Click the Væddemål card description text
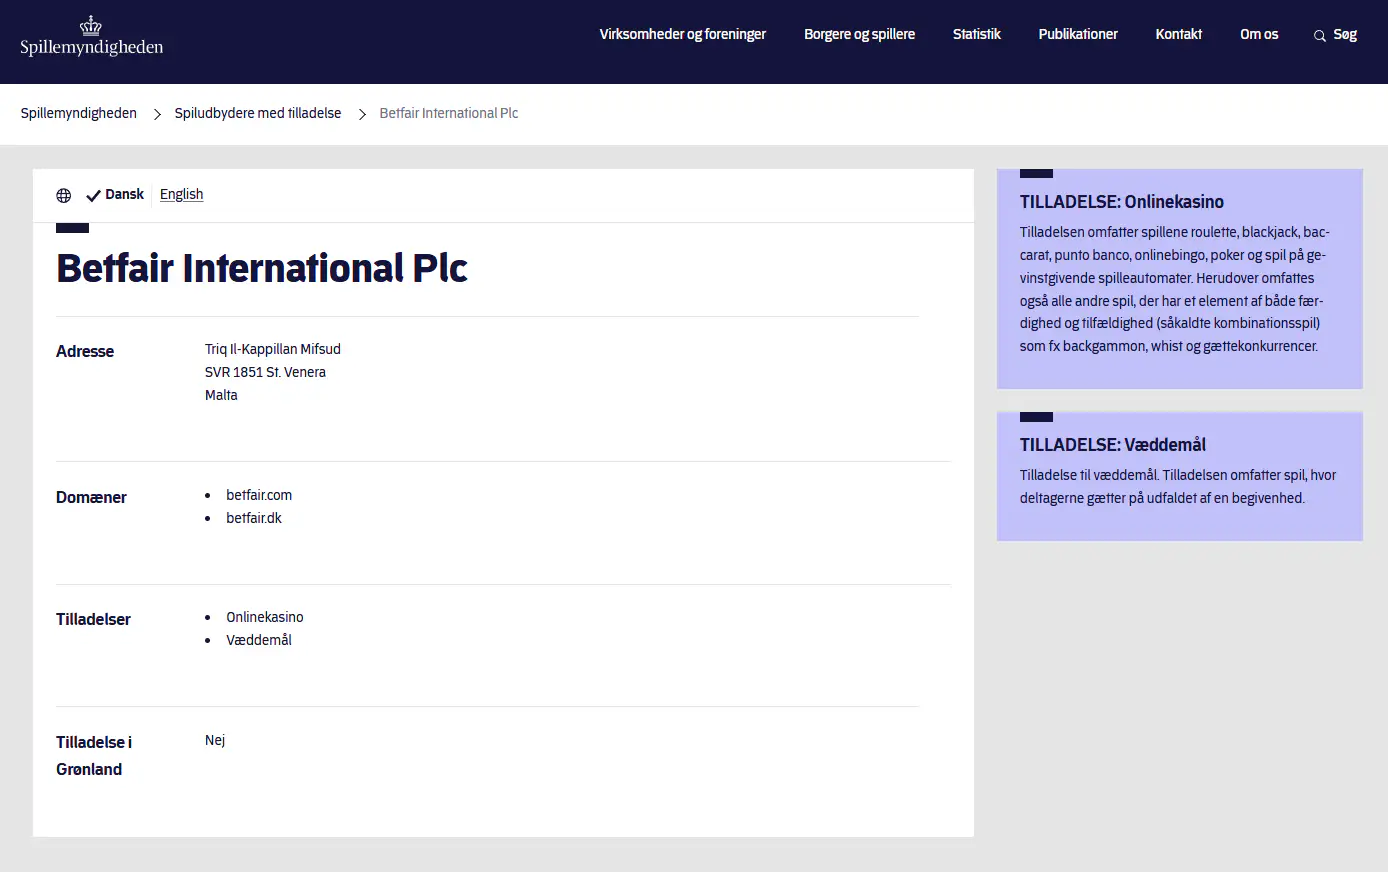The image size is (1388, 872). tap(1178, 486)
